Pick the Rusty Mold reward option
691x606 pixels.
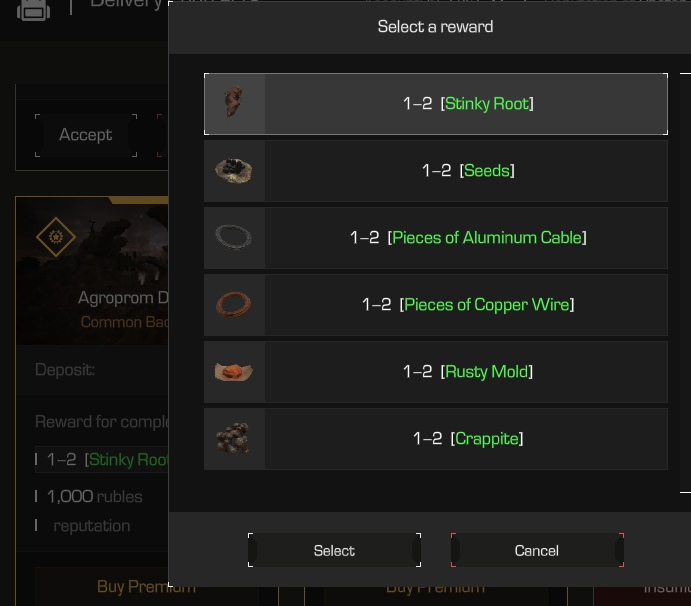click(436, 372)
